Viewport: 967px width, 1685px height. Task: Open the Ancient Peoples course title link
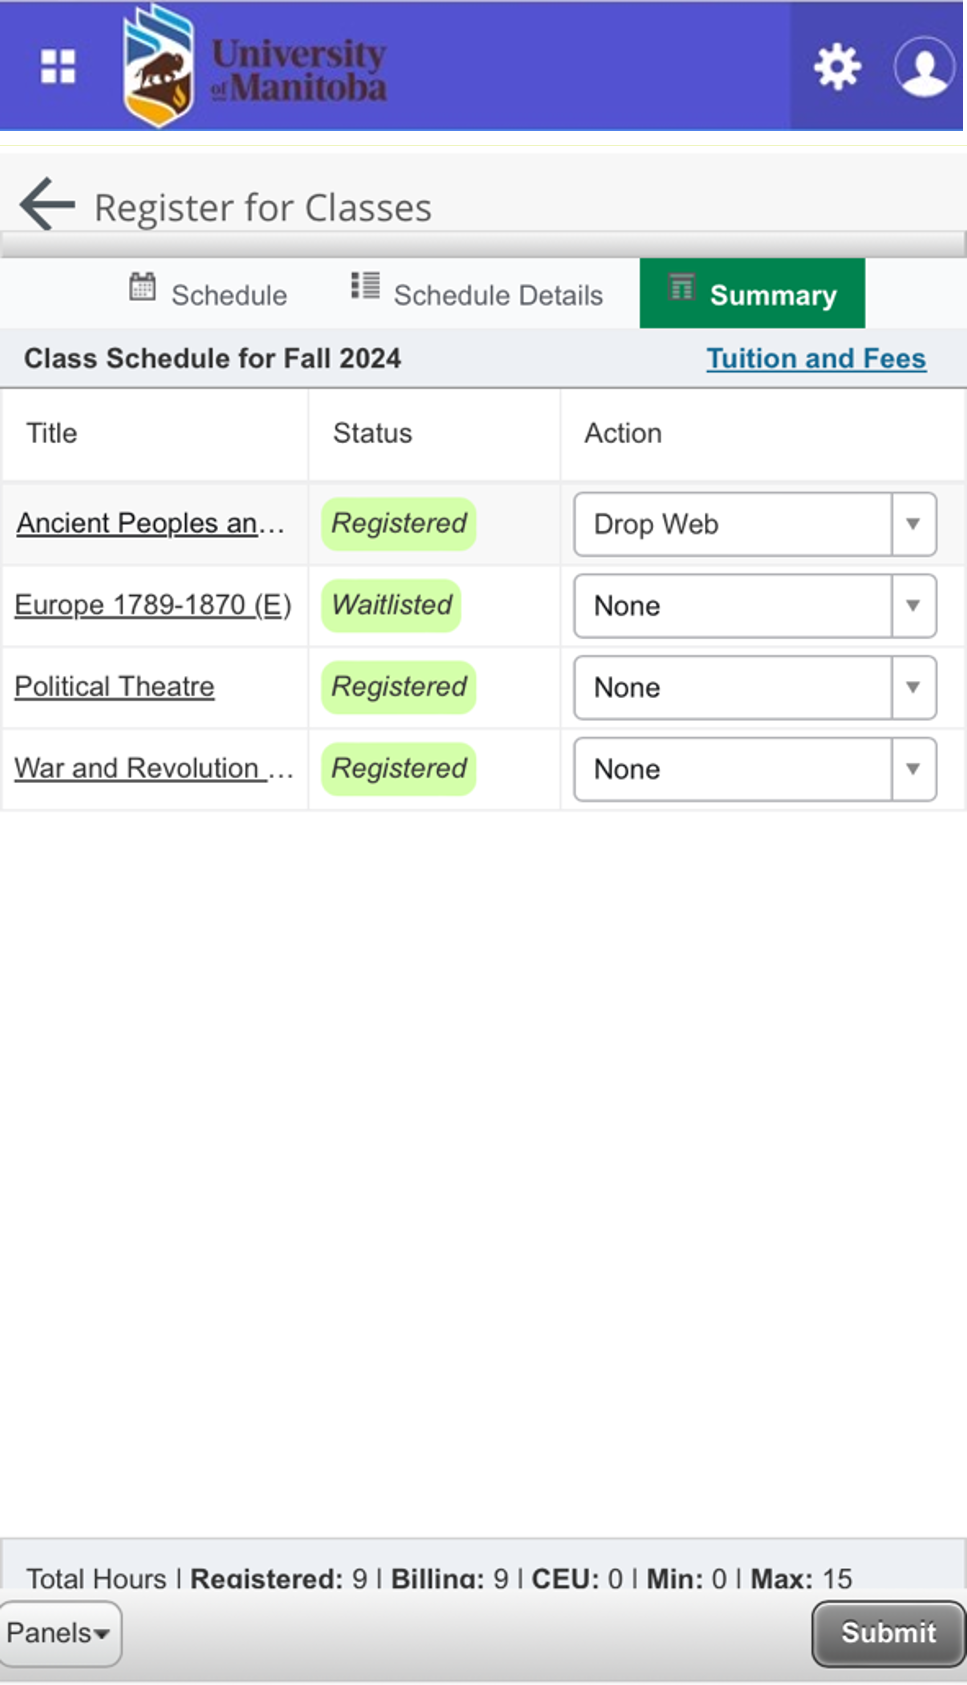pos(150,523)
